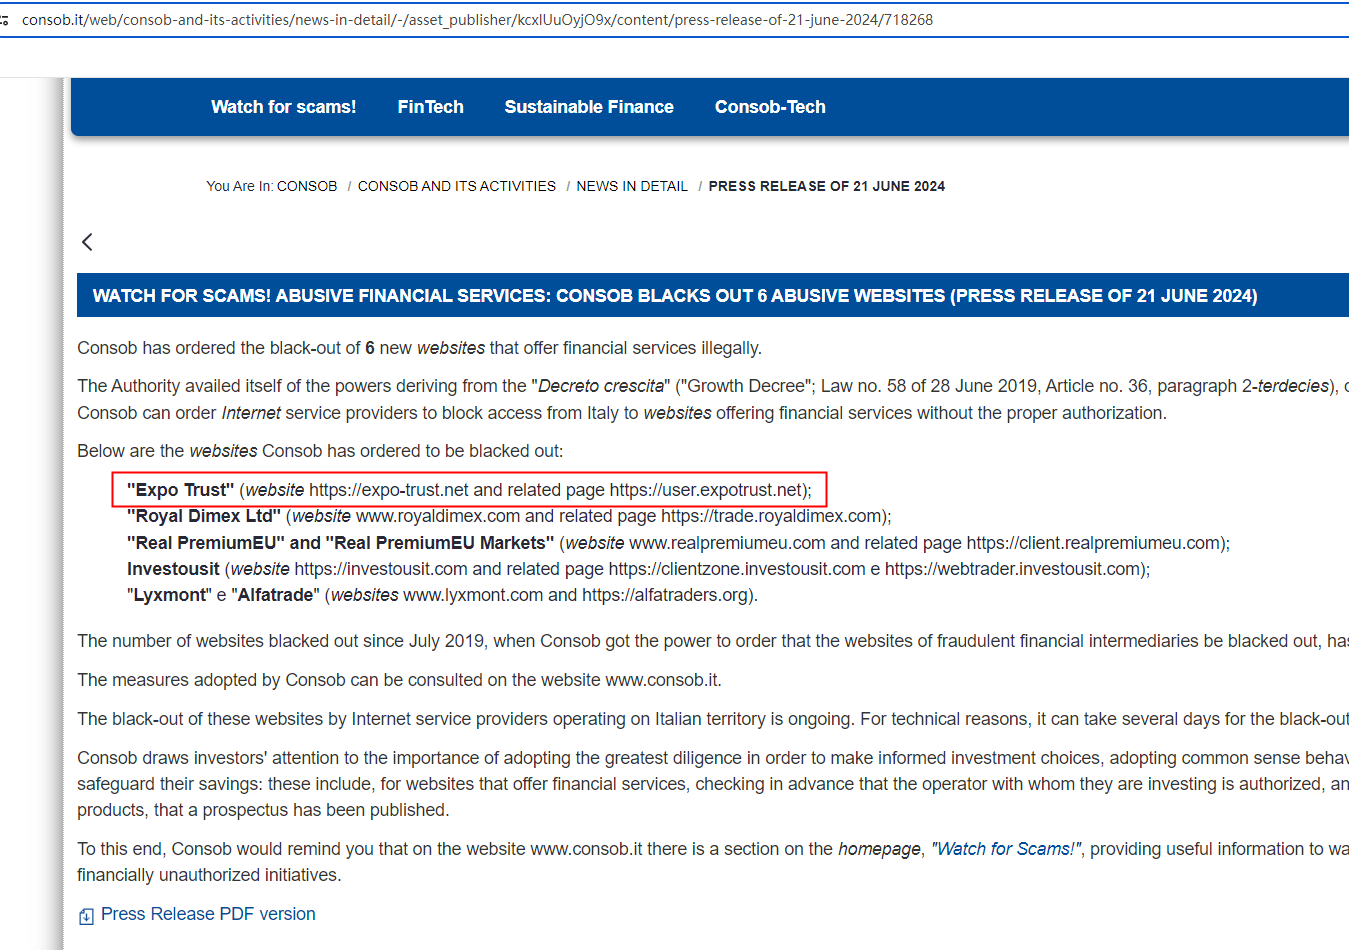Open the Press Release PDF version link
The image size is (1349, 950).
(x=208, y=914)
